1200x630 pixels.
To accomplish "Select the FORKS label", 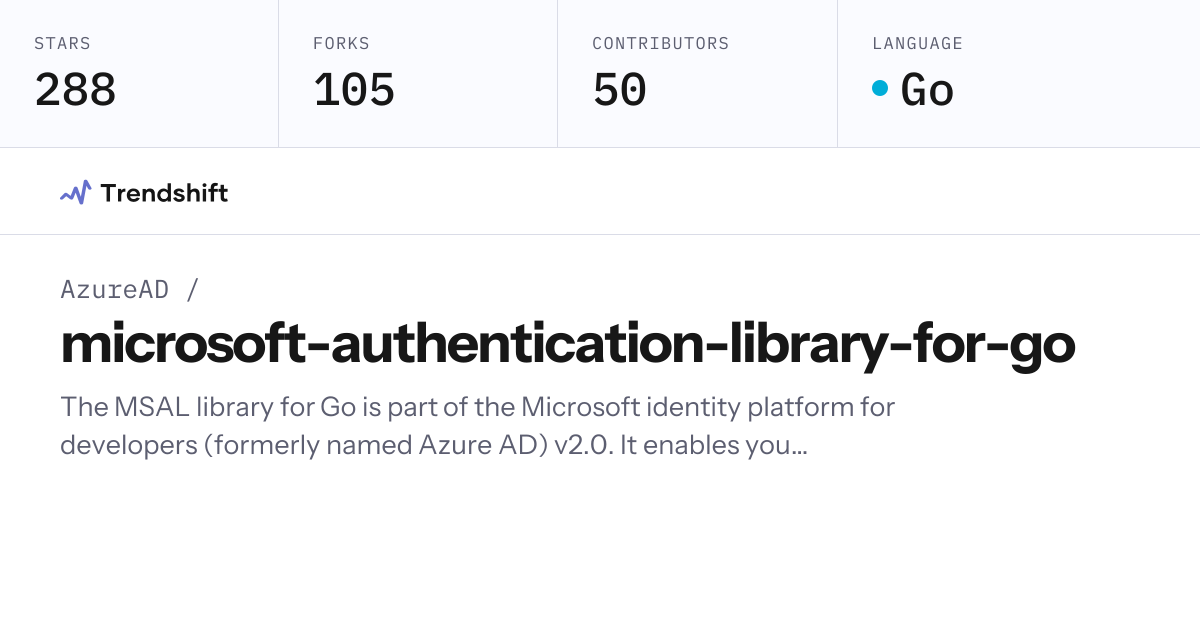I will (341, 44).
